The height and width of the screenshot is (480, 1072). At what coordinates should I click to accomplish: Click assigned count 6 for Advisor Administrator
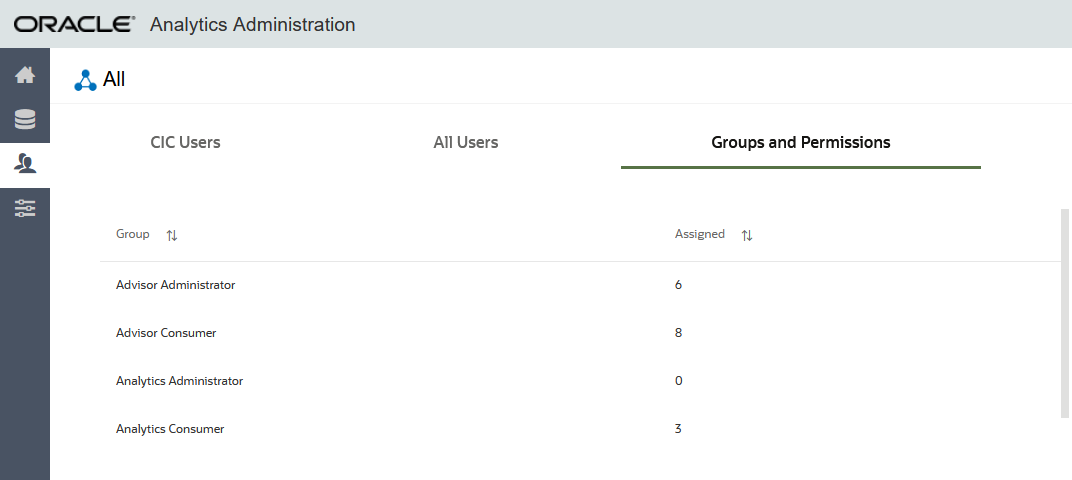click(678, 285)
